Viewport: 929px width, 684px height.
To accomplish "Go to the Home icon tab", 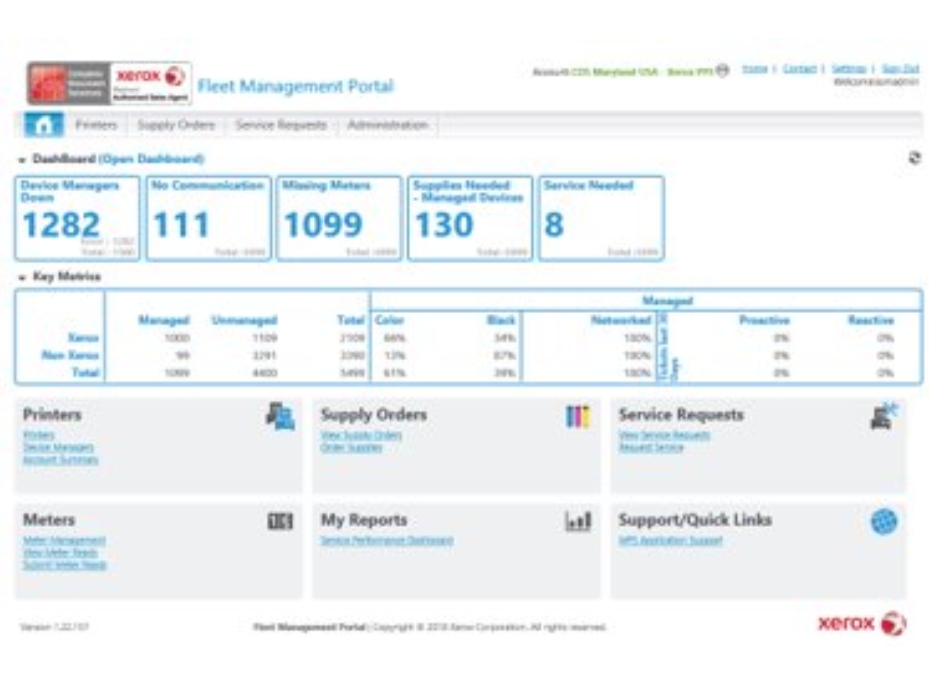I will (44, 124).
